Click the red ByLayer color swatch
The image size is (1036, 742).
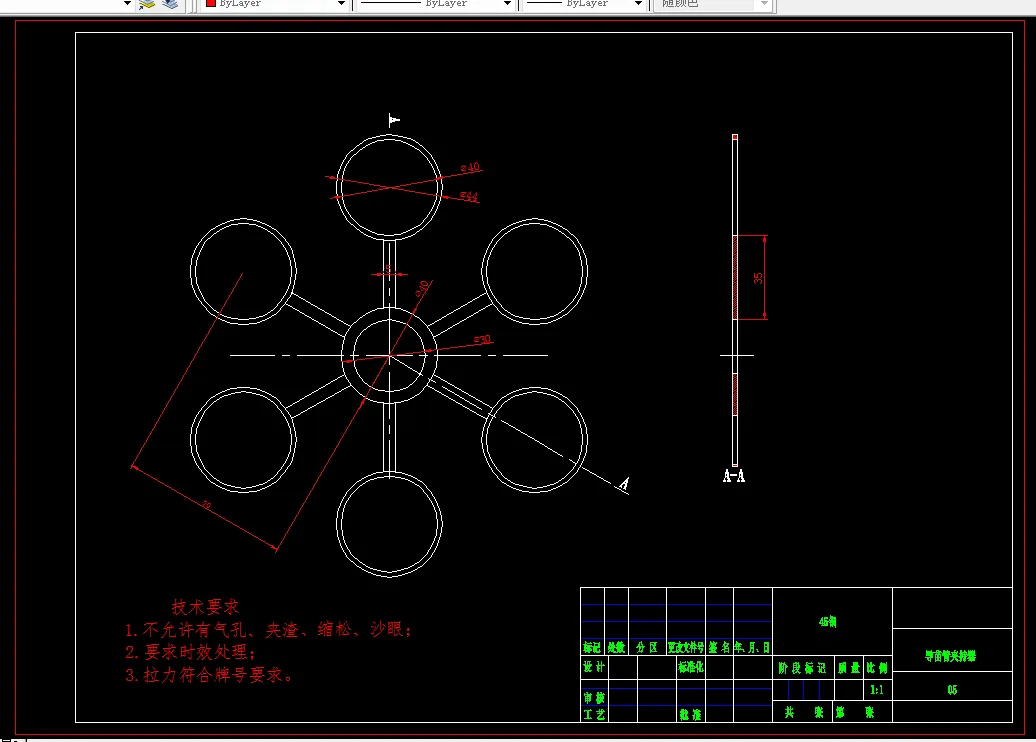click(x=211, y=3)
